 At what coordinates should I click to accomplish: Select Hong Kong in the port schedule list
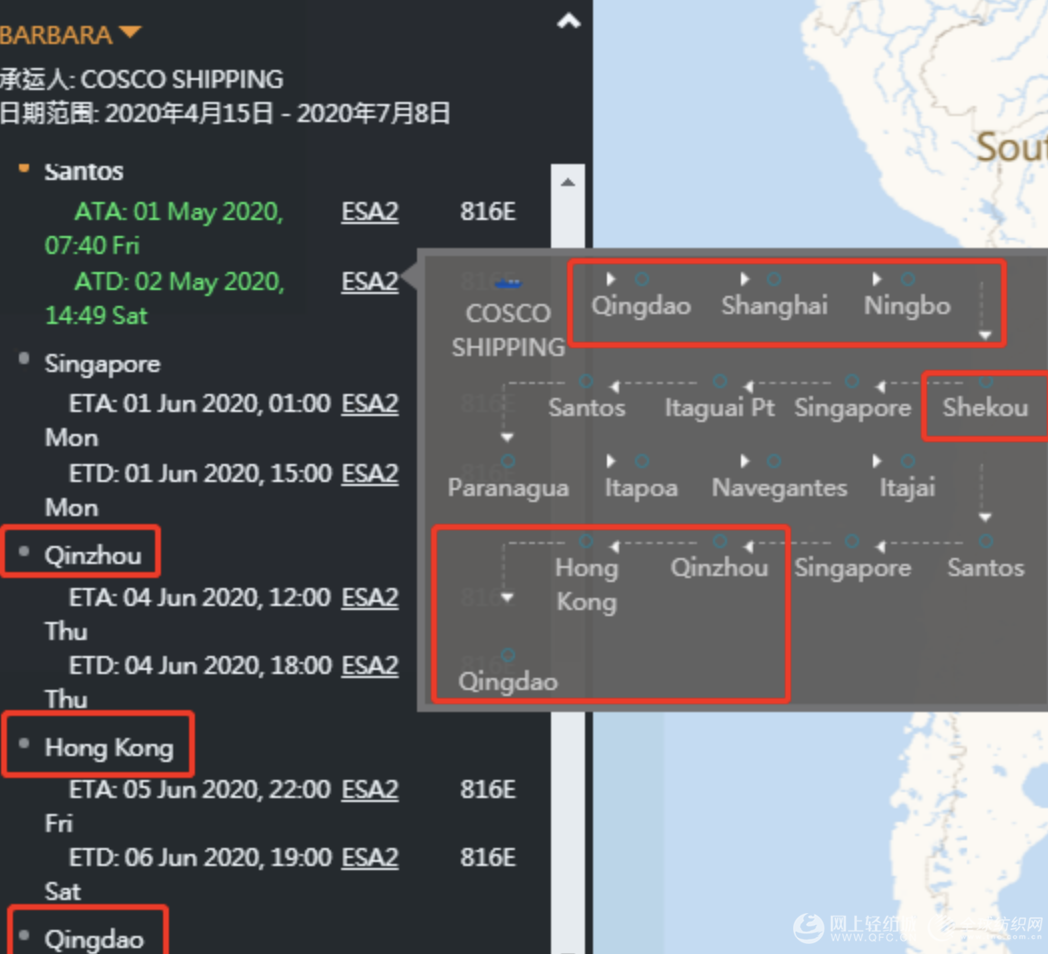pyautogui.click(x=108, y=747)
